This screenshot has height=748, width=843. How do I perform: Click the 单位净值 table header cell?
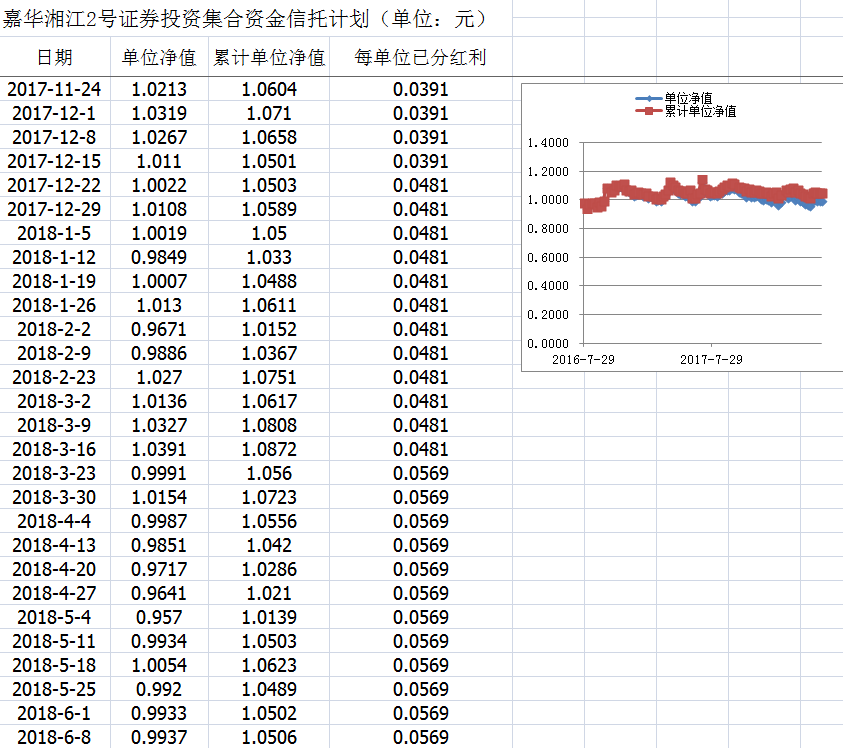pyautogui.click(x=159, y=58)
